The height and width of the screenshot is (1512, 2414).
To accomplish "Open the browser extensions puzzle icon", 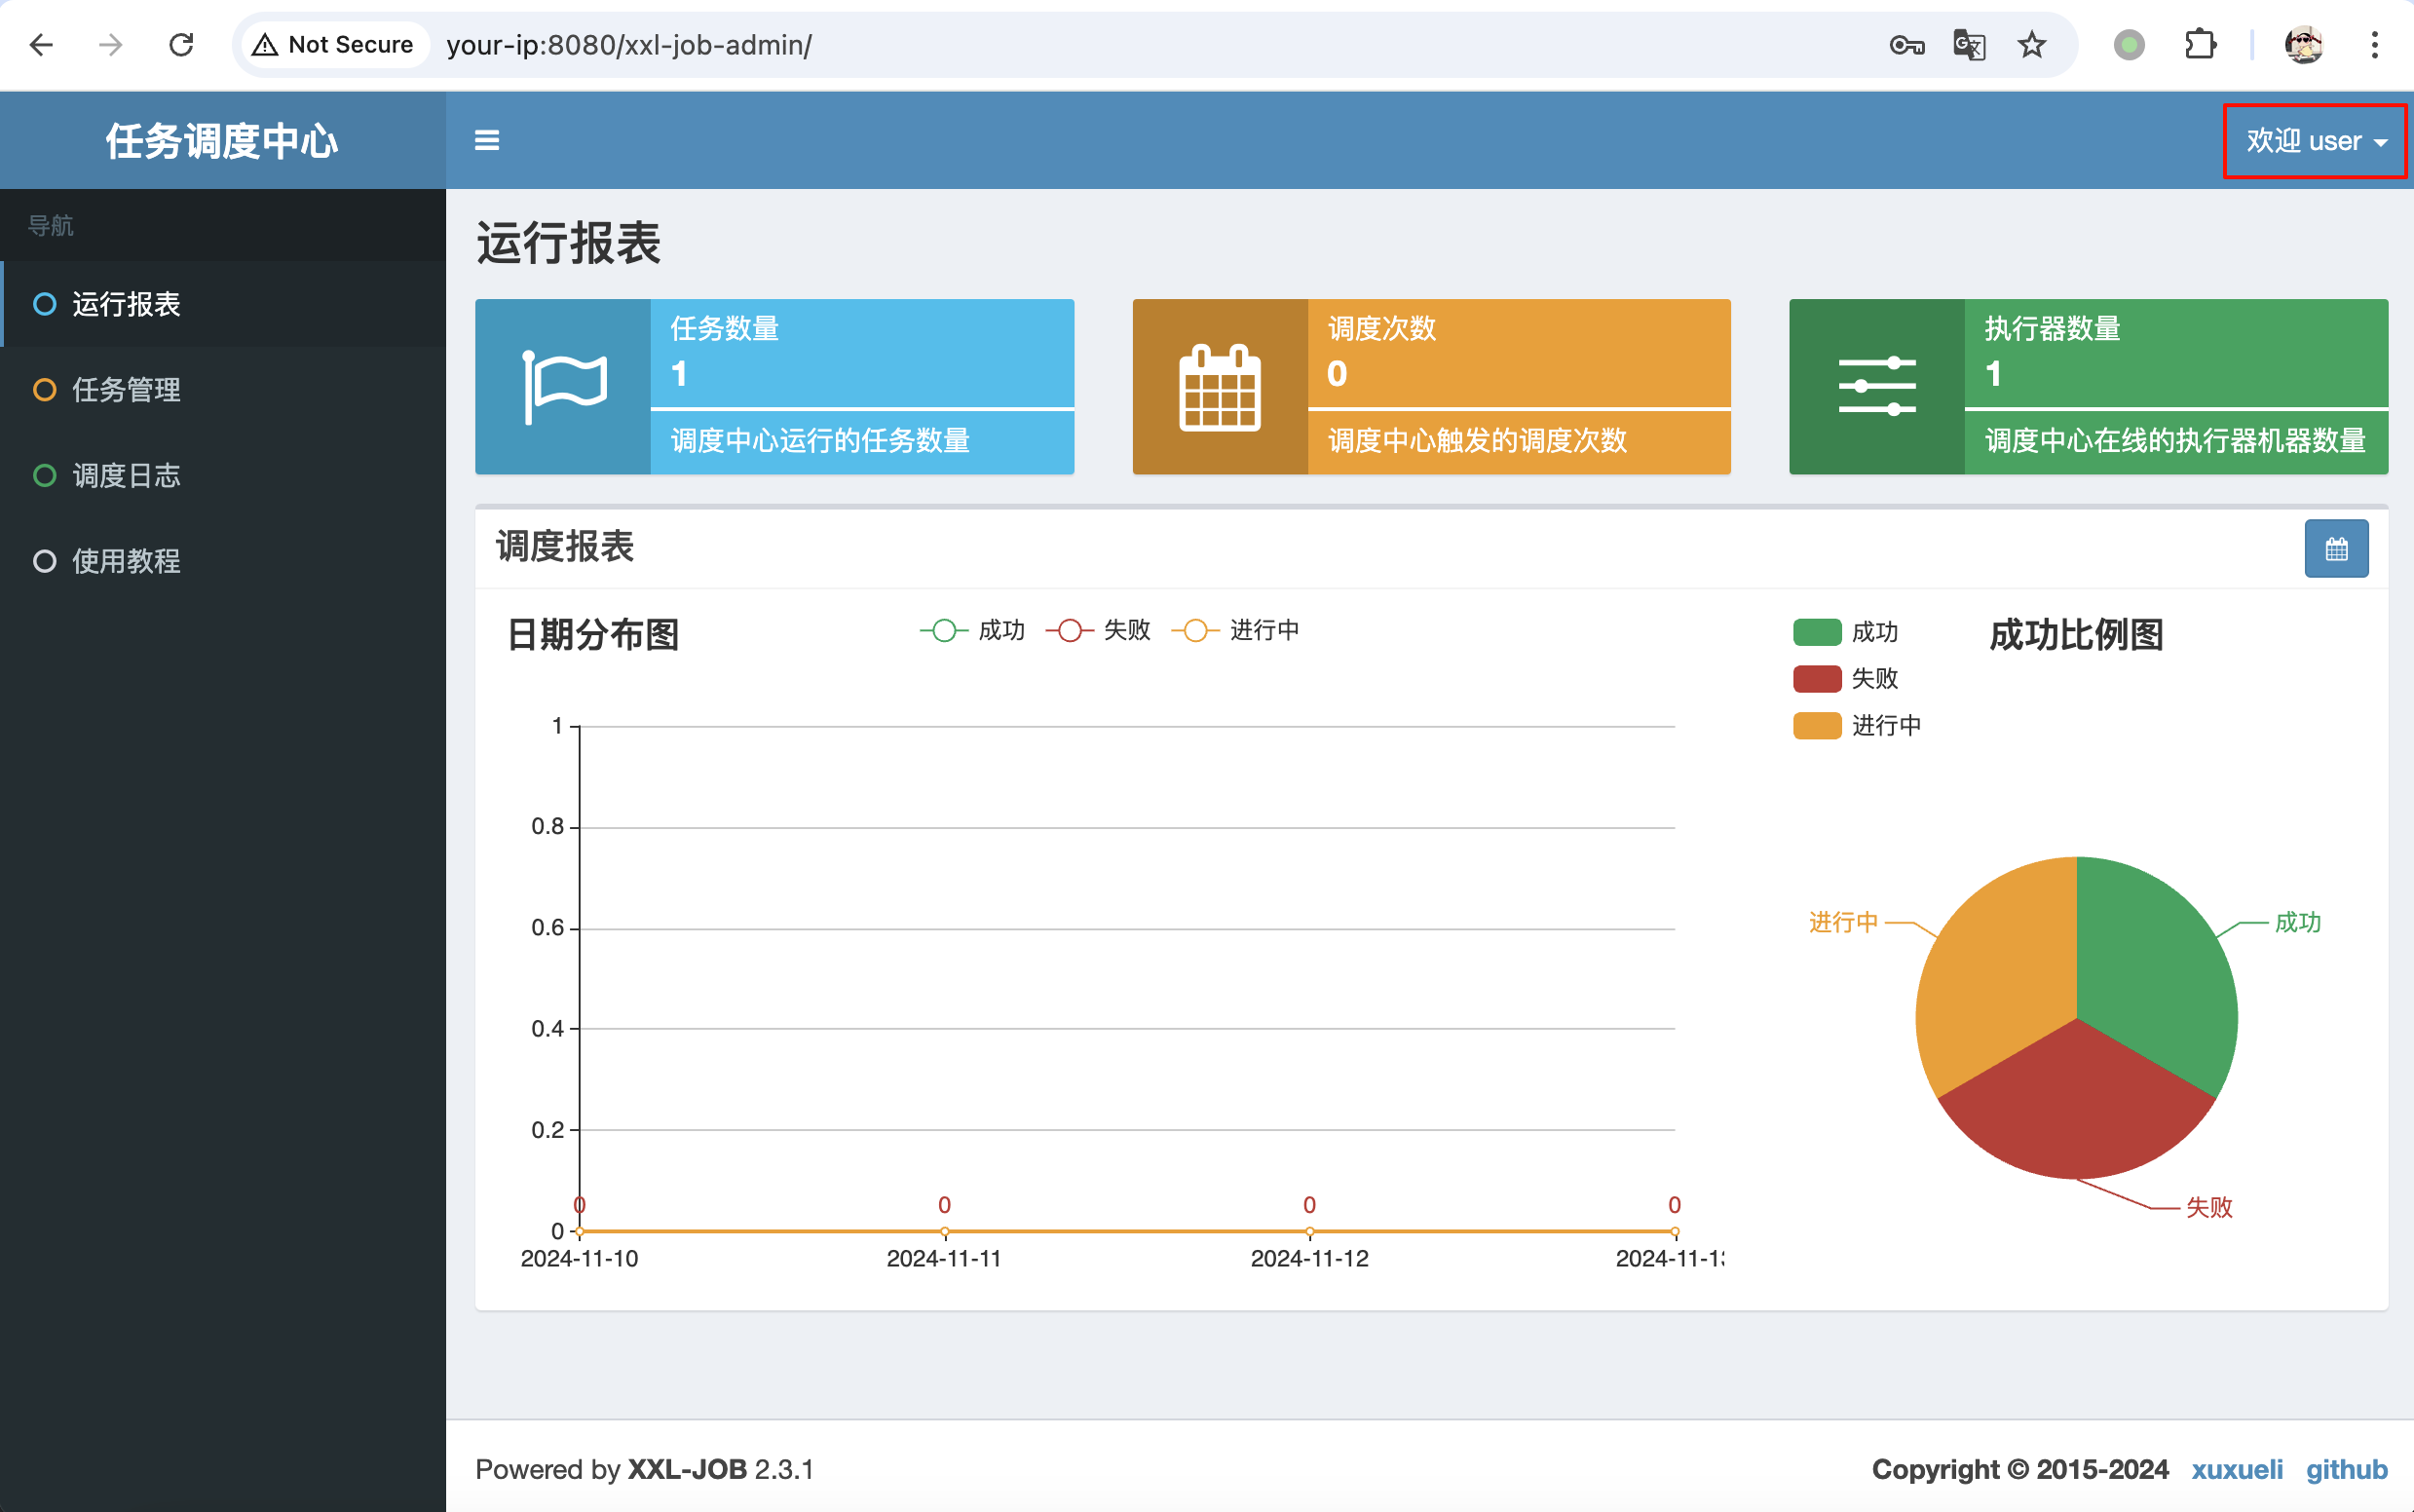I will [x=2200, y=45].
